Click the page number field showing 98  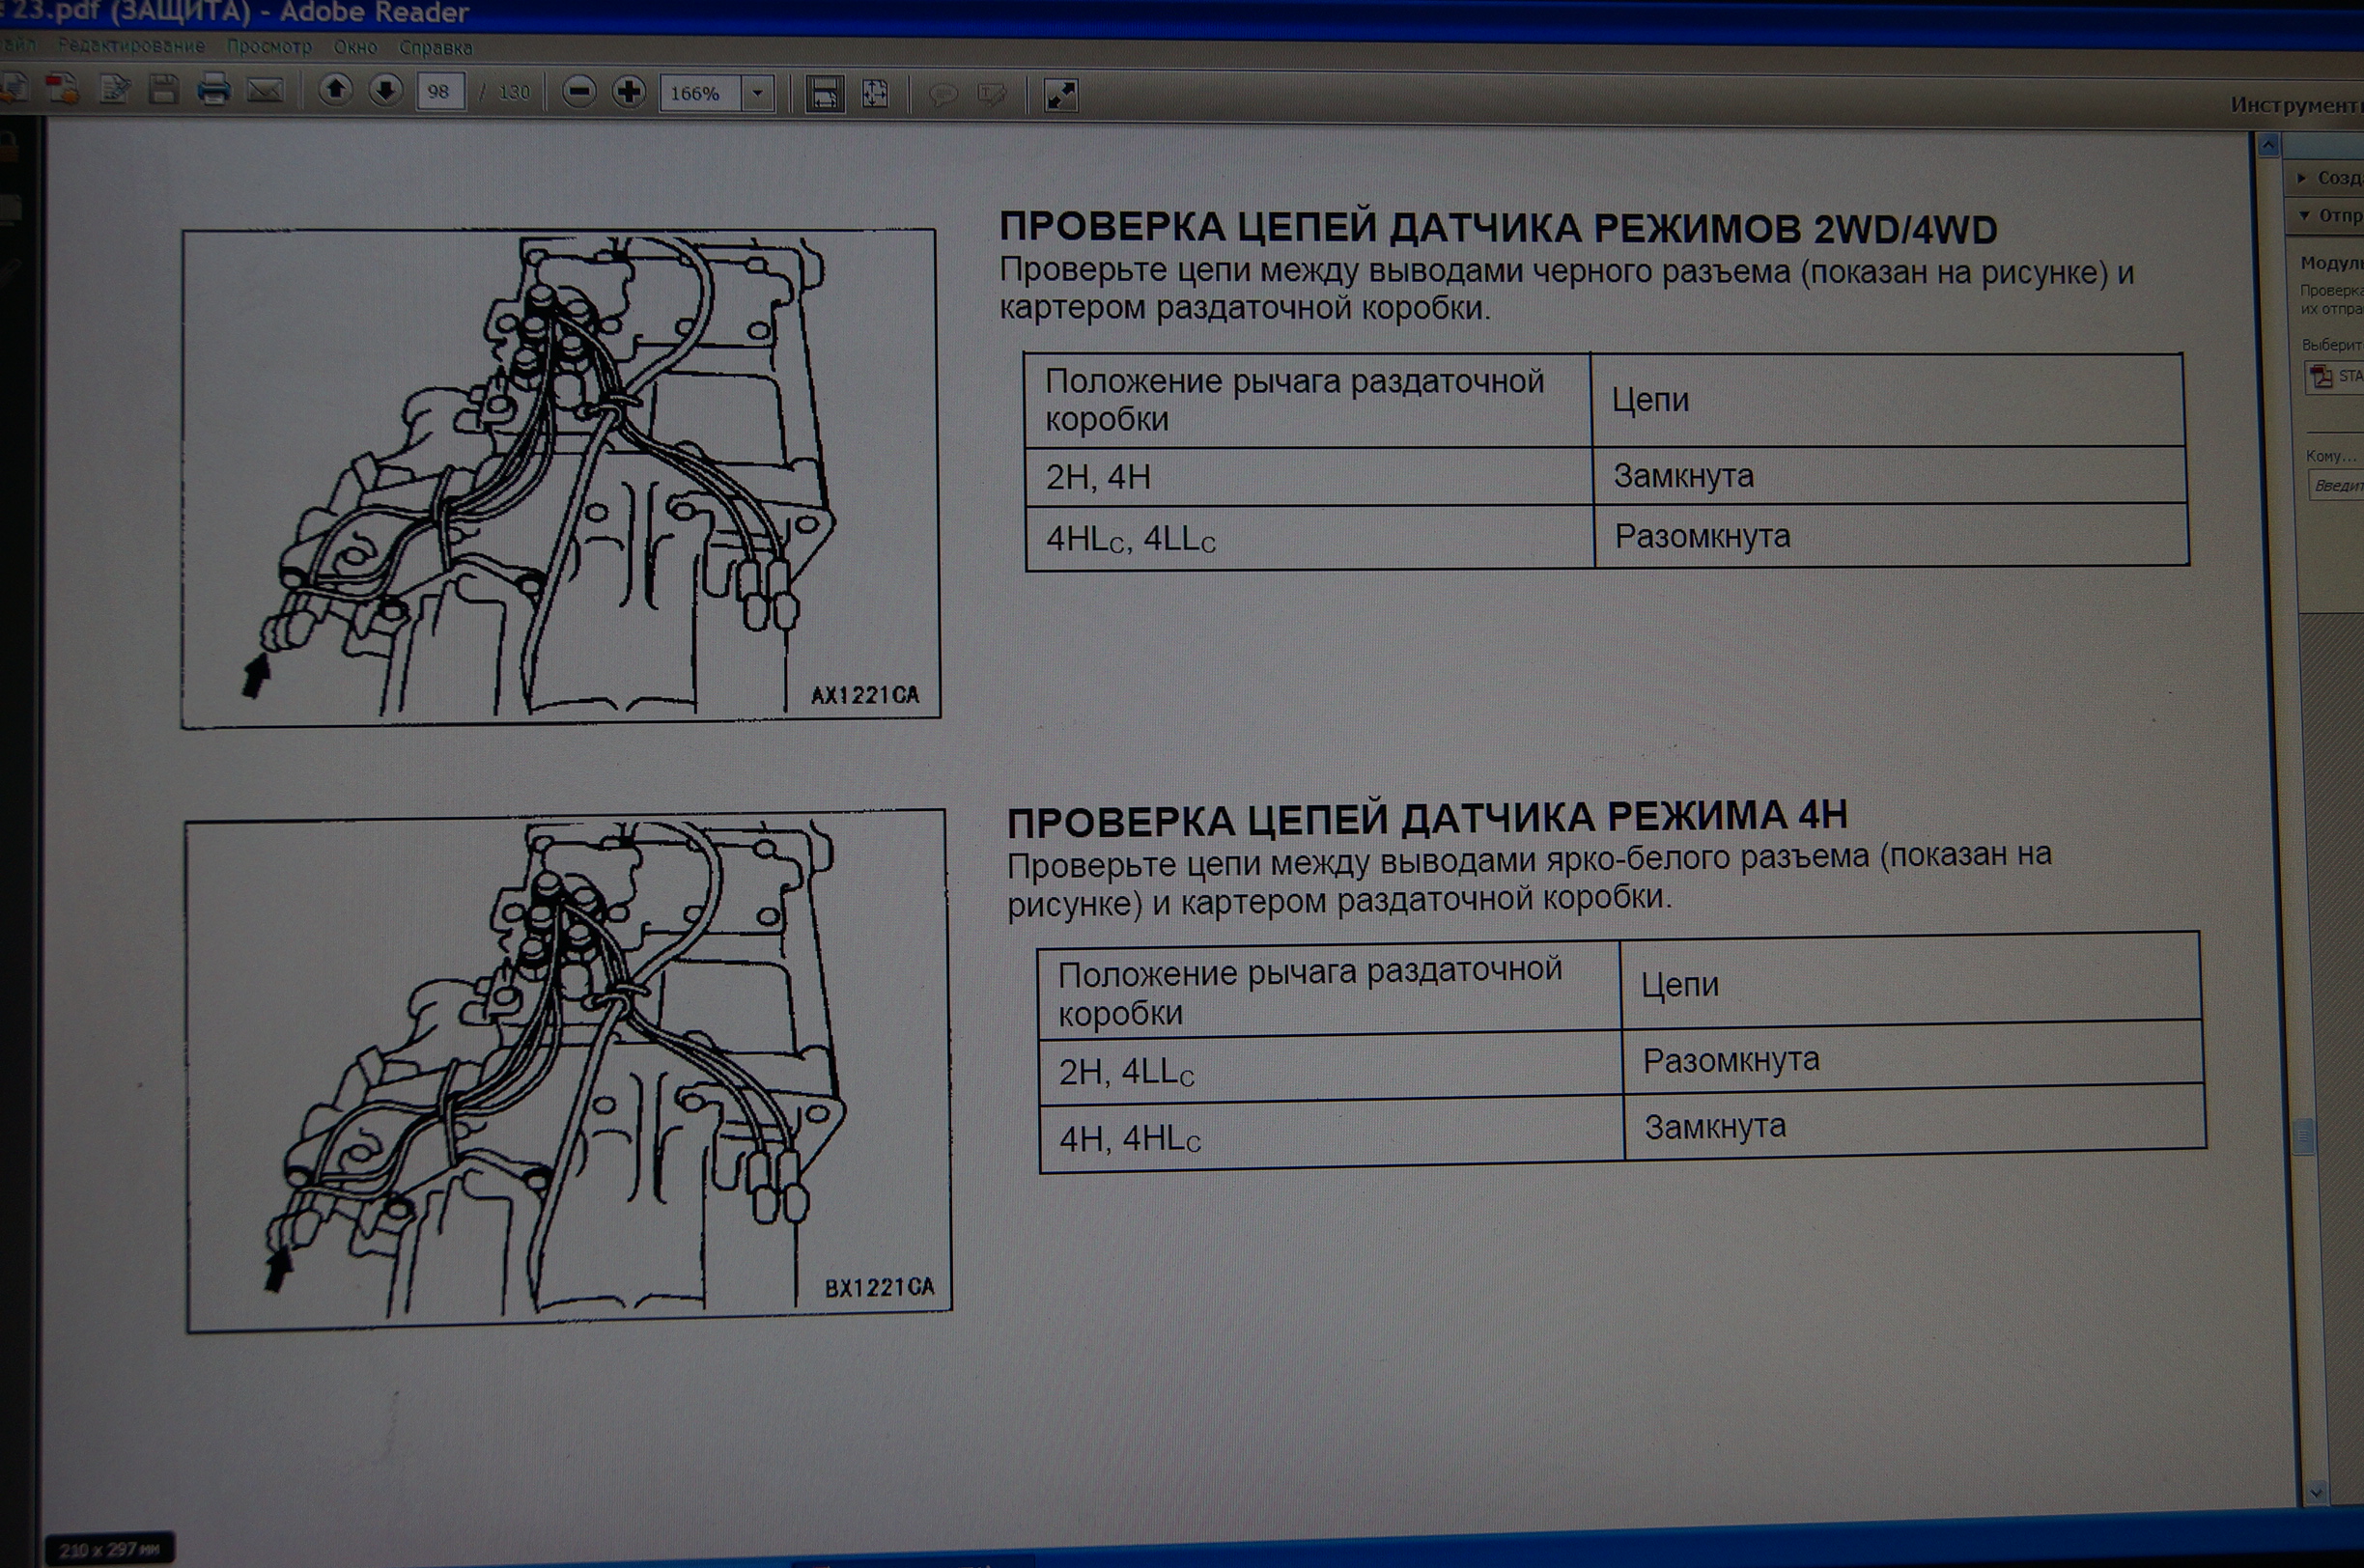(439, 92)
